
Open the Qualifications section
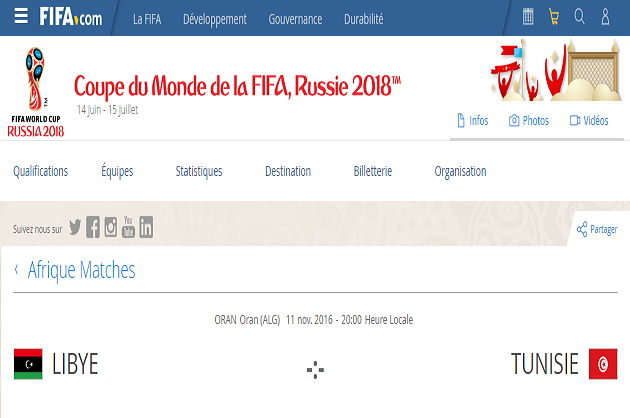click(x=41, y=172)
